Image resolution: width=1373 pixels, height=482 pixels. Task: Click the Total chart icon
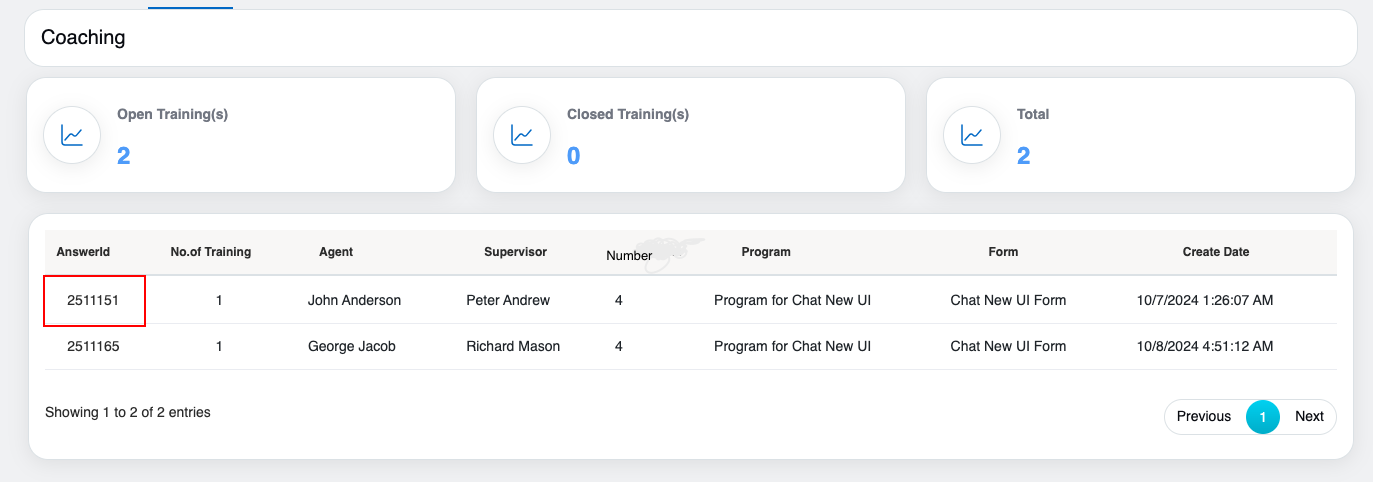click(972, 135)
